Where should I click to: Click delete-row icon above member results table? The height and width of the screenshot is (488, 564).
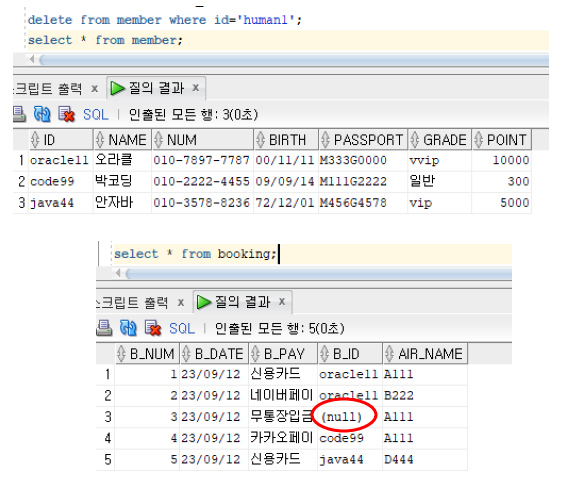click(66, 114)
